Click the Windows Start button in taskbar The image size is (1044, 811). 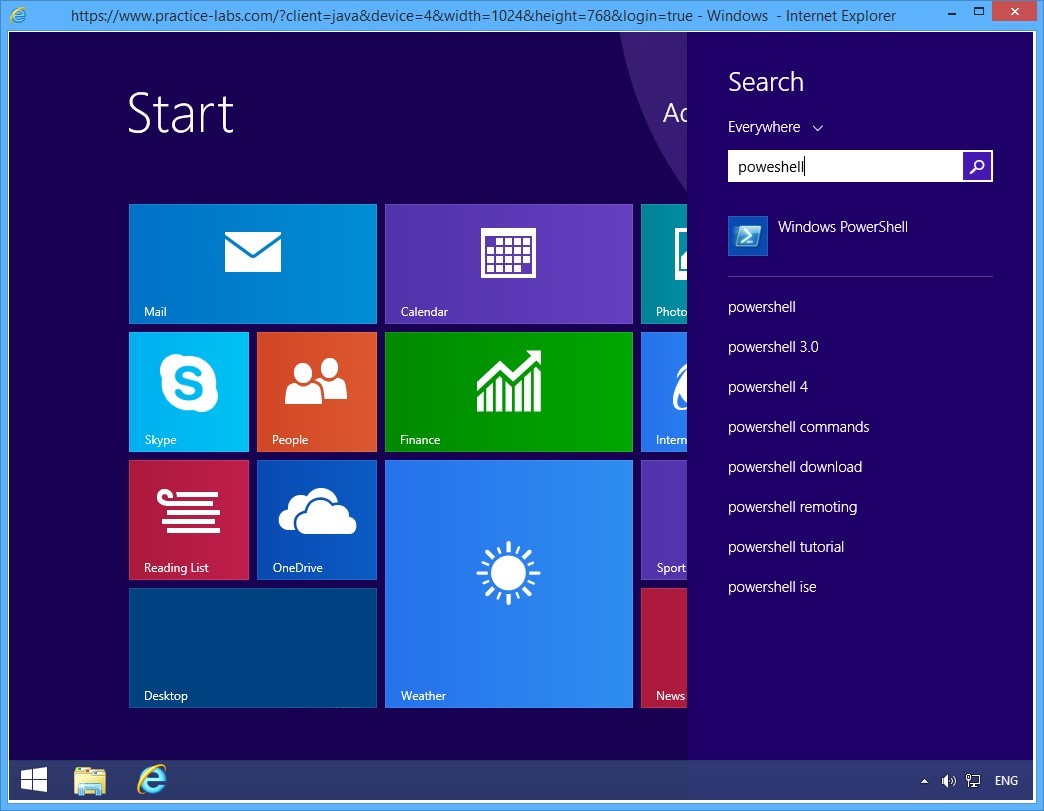pos(34,780)
